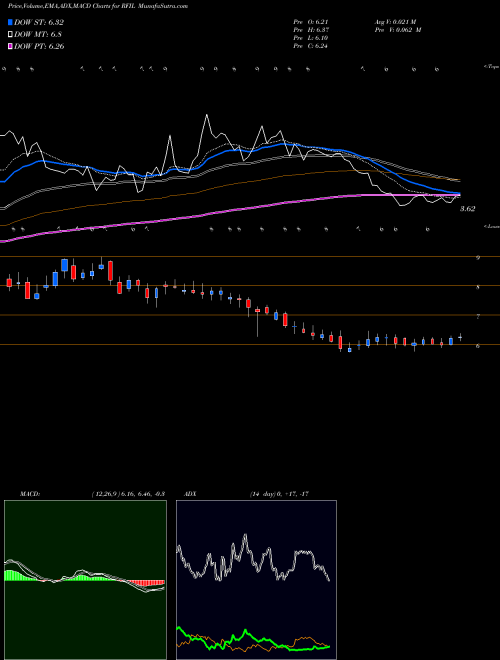The width and height of the screenshot is (500, 660).
Task: Click the price axis label 8
Action: (478, 287)
